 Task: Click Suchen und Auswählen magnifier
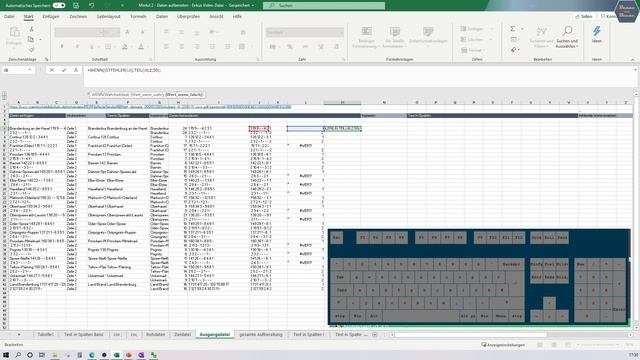coord(567,31)
